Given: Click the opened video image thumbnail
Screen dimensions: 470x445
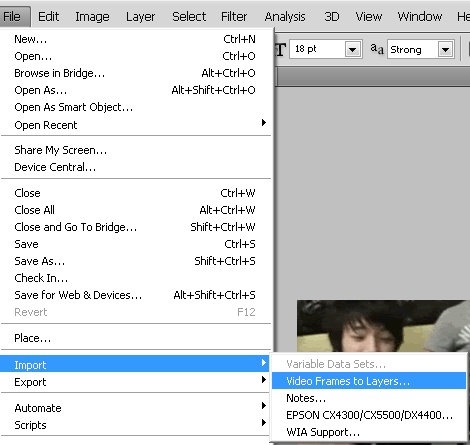Looking at the screenshot, I should (x=383, y=326).
